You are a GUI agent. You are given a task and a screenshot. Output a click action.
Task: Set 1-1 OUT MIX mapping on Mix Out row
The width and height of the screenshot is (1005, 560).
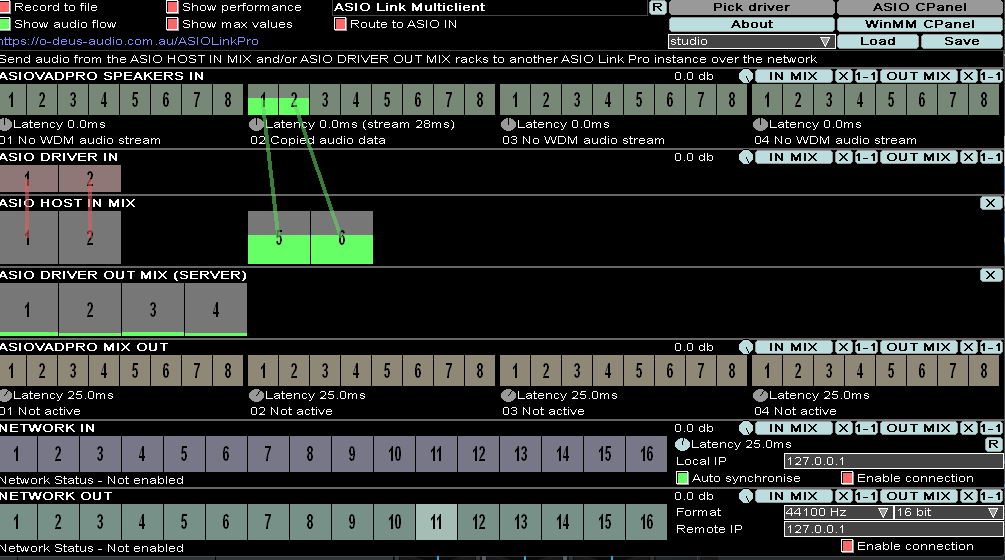(991, 347)
